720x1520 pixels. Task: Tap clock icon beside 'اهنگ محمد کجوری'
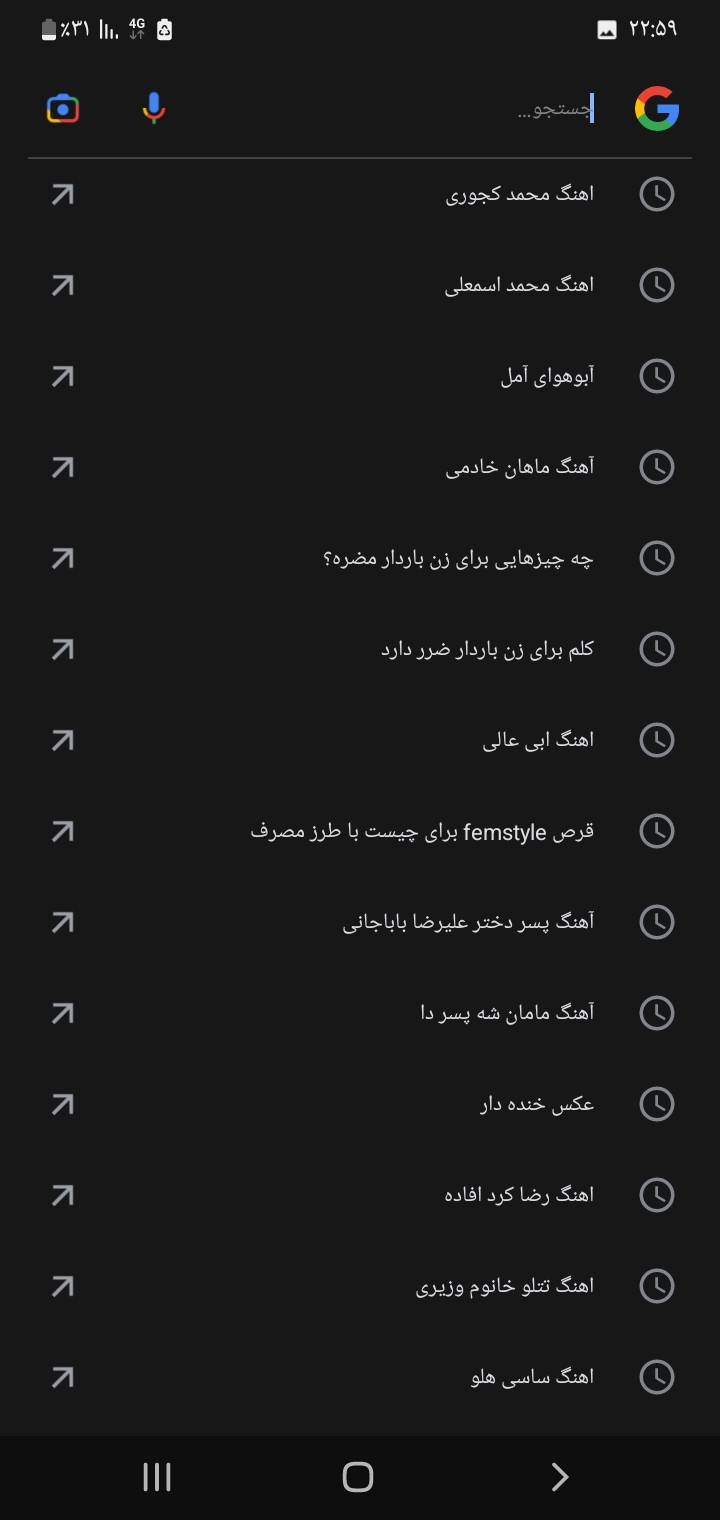(x=657, y=194)
